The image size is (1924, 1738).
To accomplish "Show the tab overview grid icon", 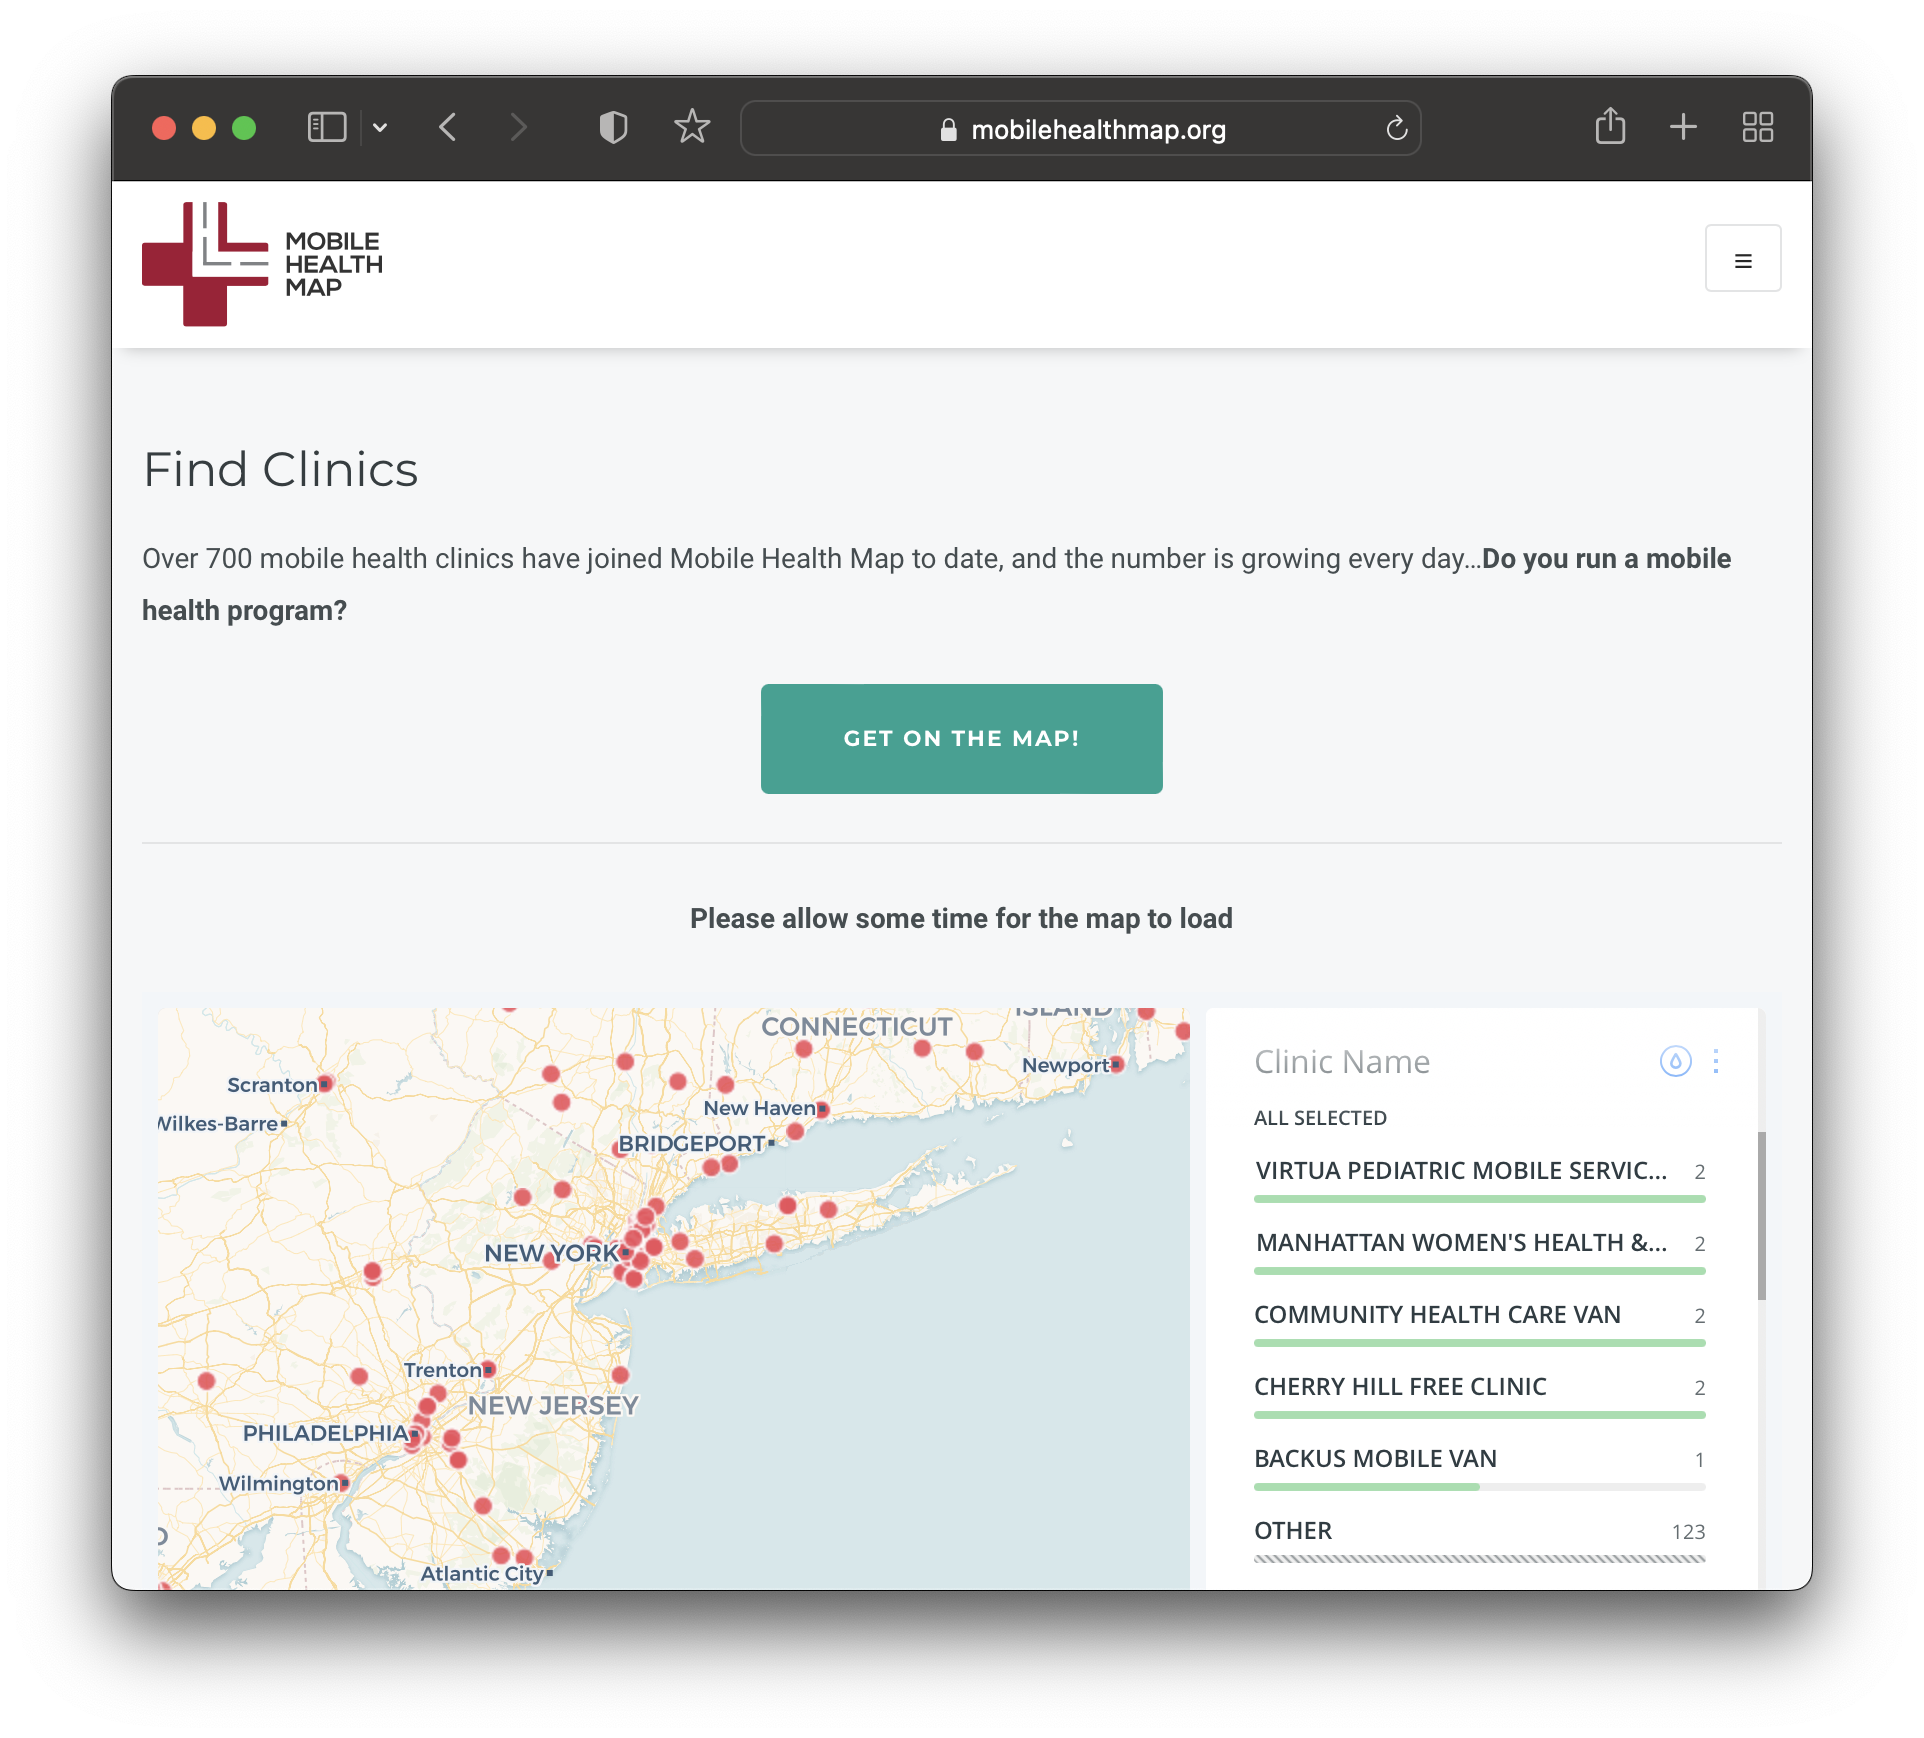I will click(x=1757, y=127).
